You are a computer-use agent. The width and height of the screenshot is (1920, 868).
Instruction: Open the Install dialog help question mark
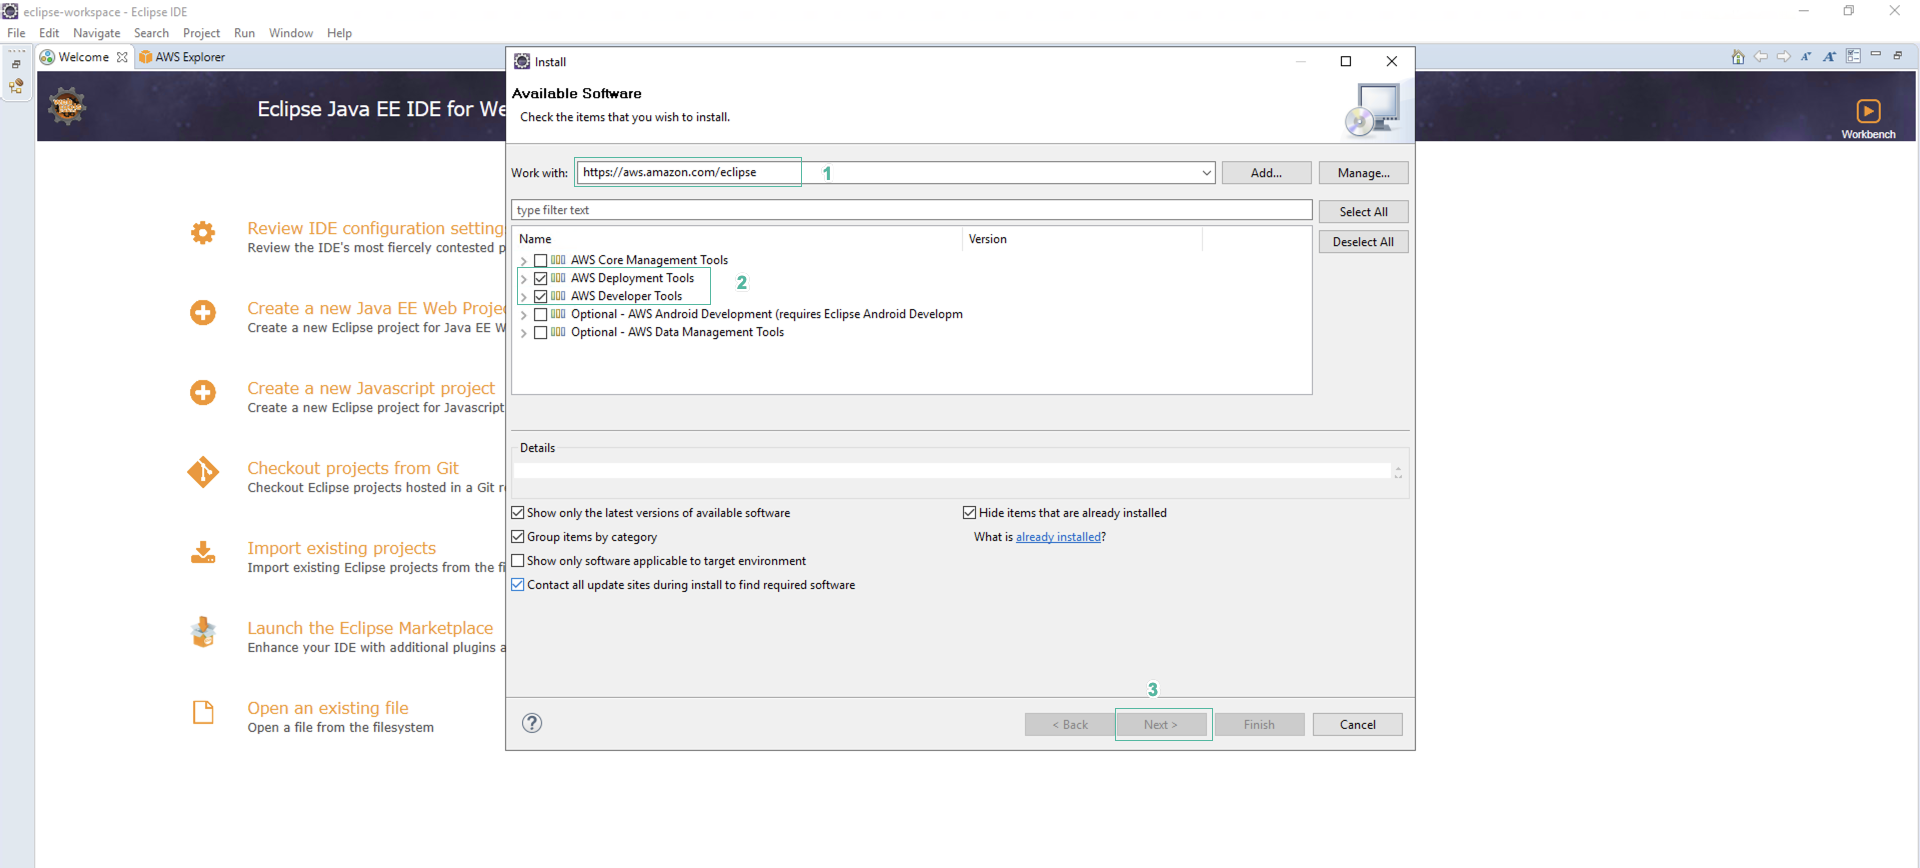(x=532, y=723)
